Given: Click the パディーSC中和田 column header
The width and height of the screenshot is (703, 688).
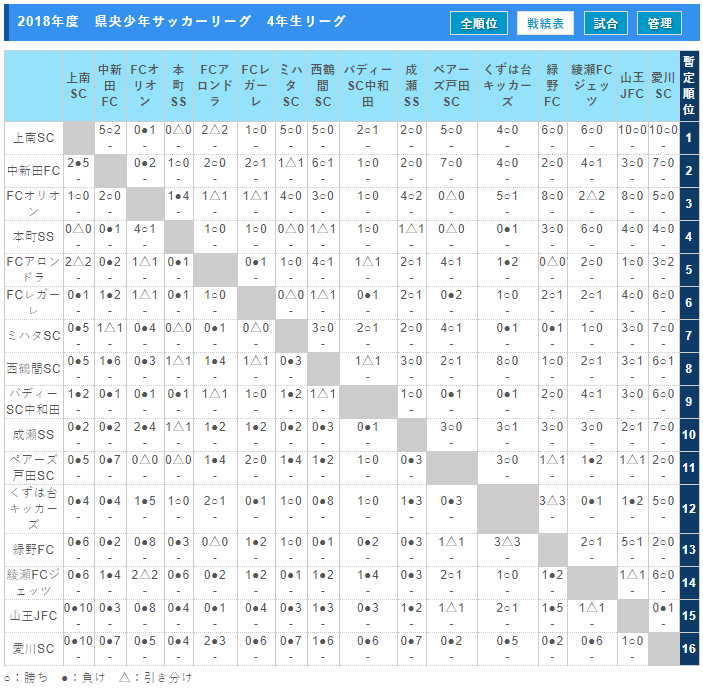Looking at the screenshot, I should point(368,86).
